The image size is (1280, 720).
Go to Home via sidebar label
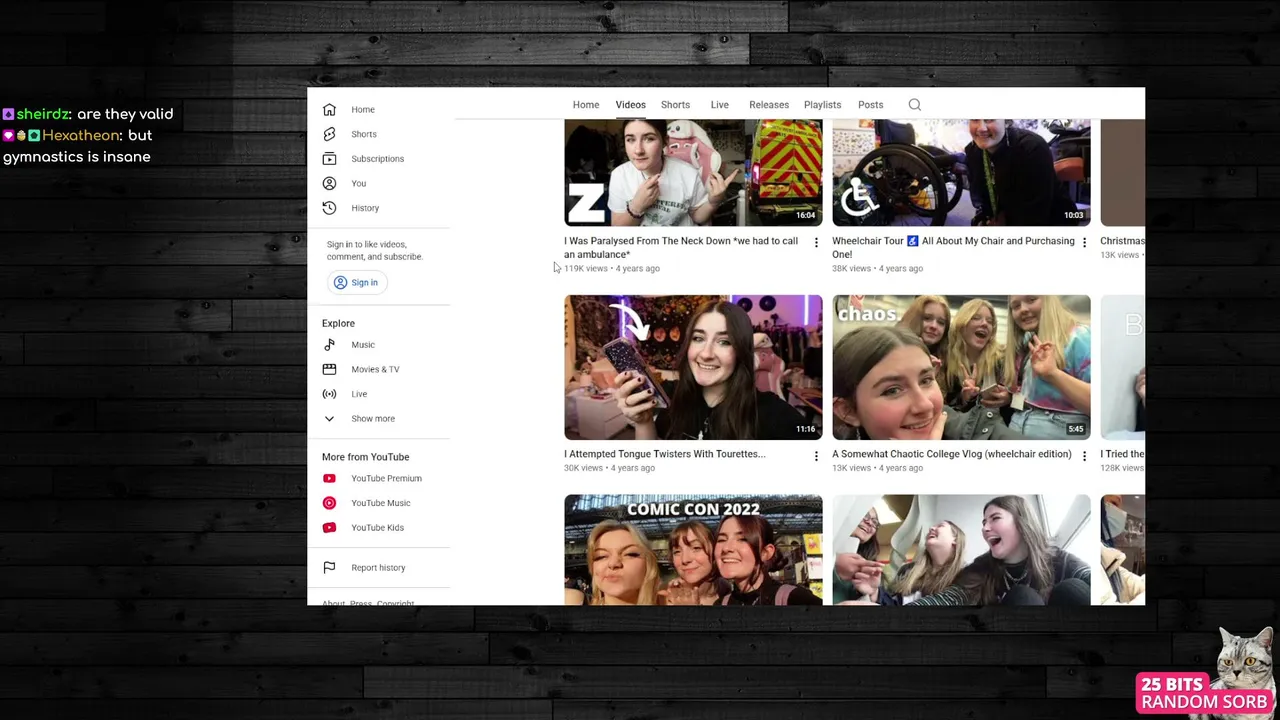[363, 109]
